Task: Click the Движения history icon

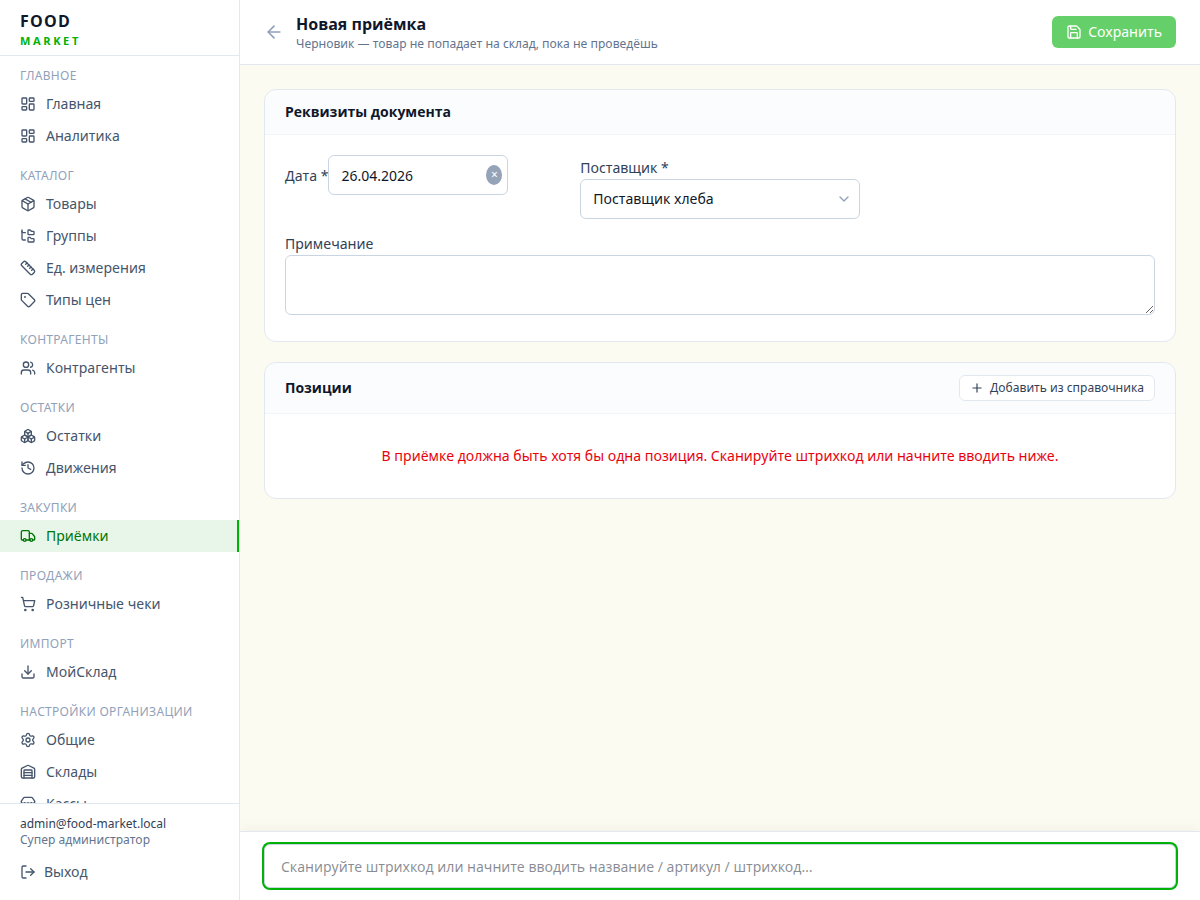Action: coord(28,468)
